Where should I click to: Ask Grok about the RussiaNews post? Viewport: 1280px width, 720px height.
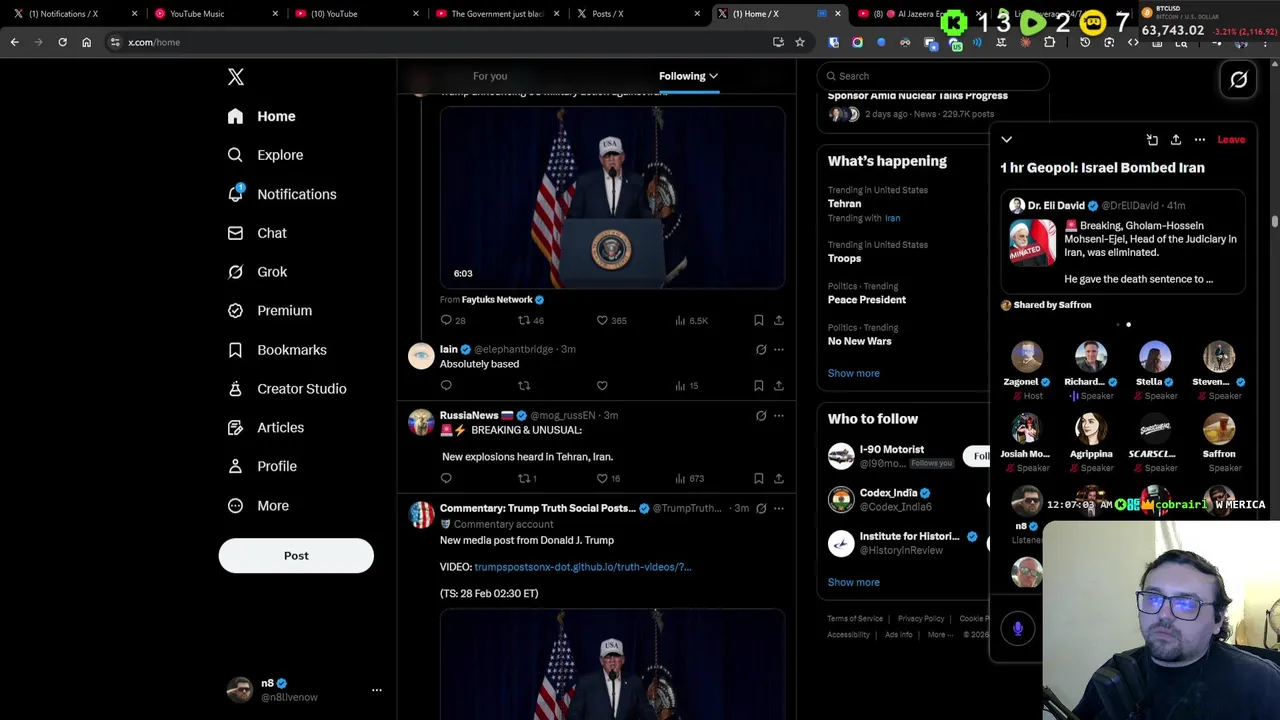tap(761, 415)
